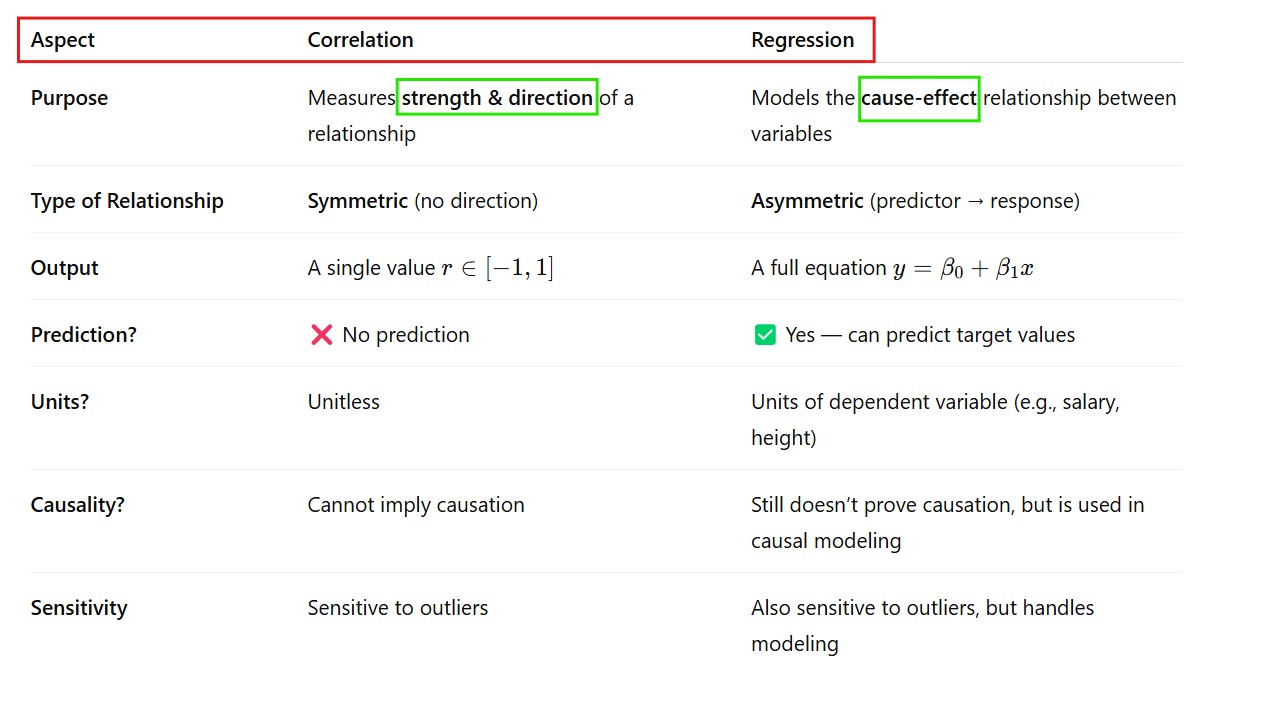Select the Type of Relationship row label
The image size is (1269, 723).
coord(127,201)
